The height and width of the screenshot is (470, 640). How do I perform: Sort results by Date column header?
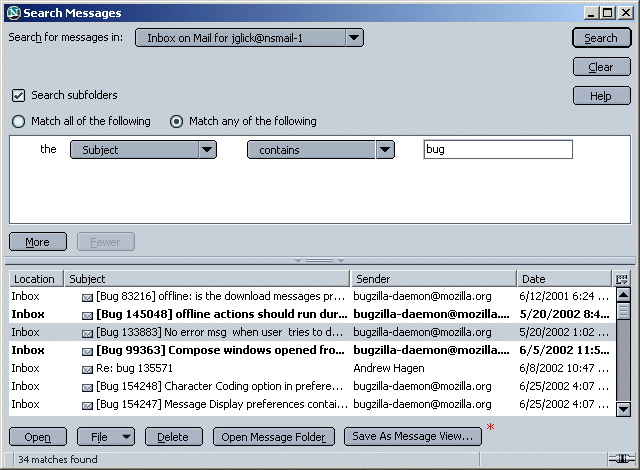coord(563,279)
